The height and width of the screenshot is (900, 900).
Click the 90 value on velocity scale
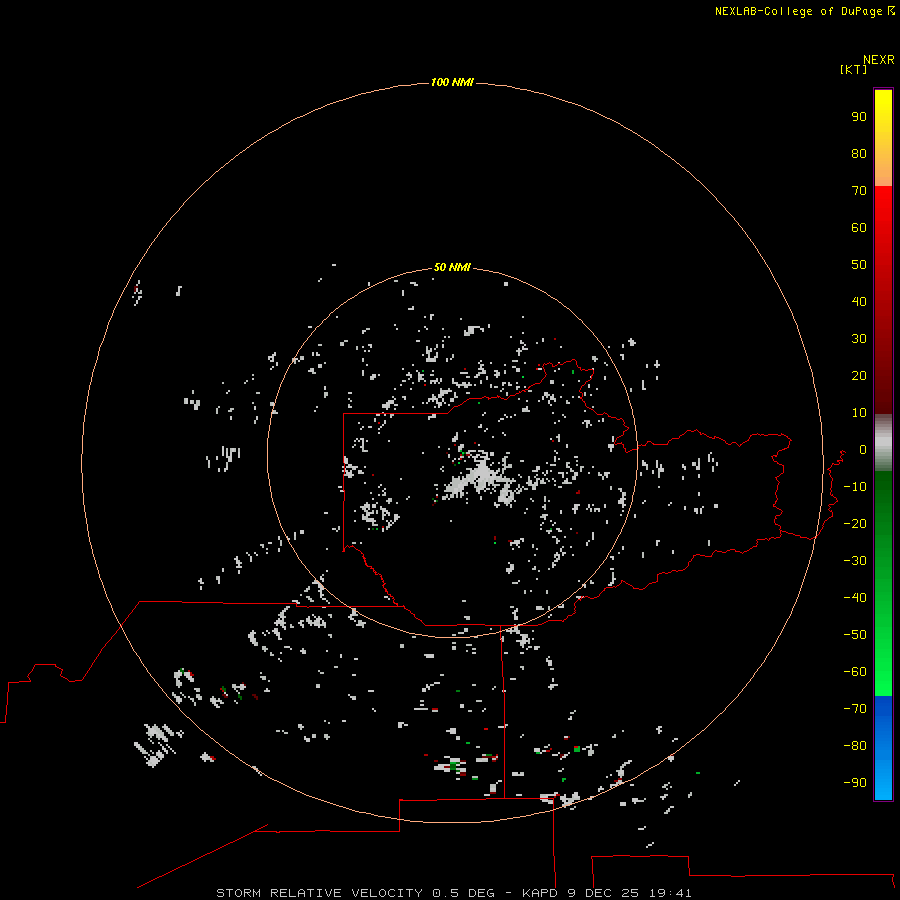click(859, 117)
